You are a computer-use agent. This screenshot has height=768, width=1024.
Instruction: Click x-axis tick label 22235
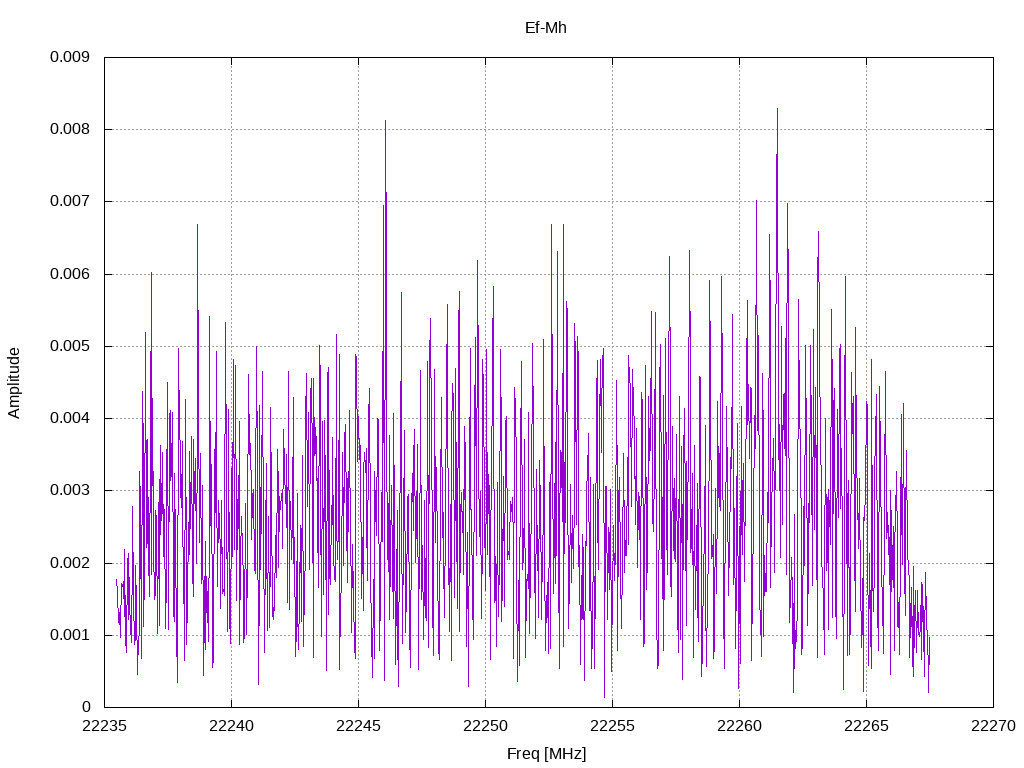104,726
